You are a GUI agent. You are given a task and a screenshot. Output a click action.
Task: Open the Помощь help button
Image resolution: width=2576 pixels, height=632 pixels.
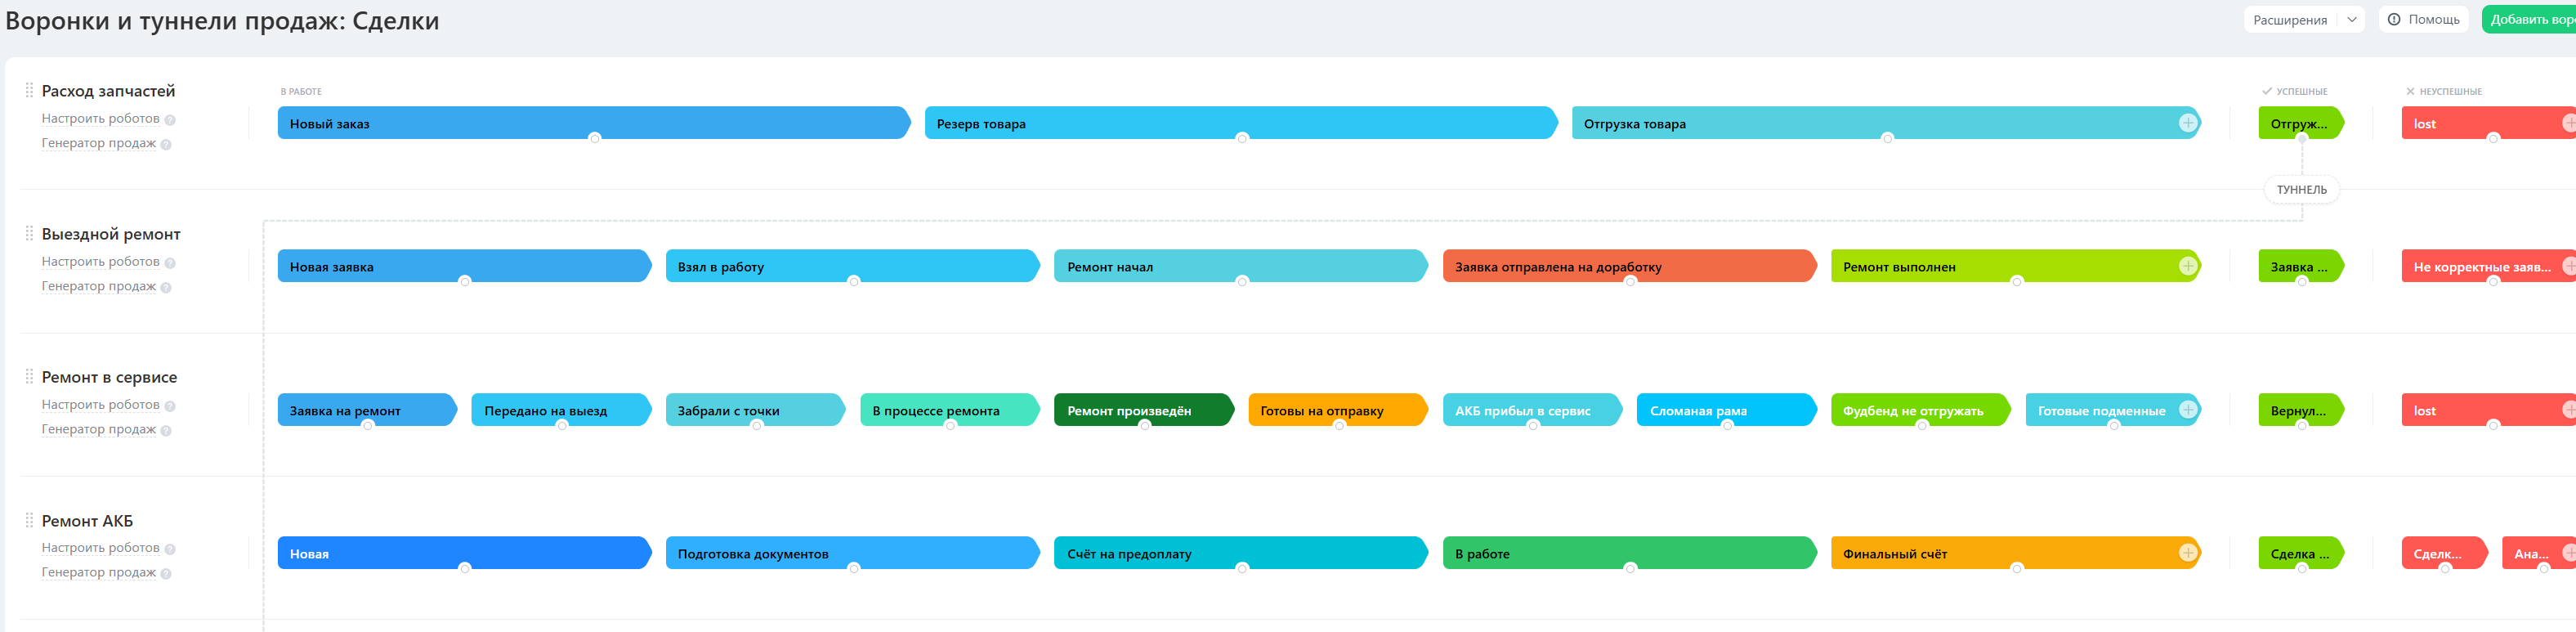[x=2423, y=19]
